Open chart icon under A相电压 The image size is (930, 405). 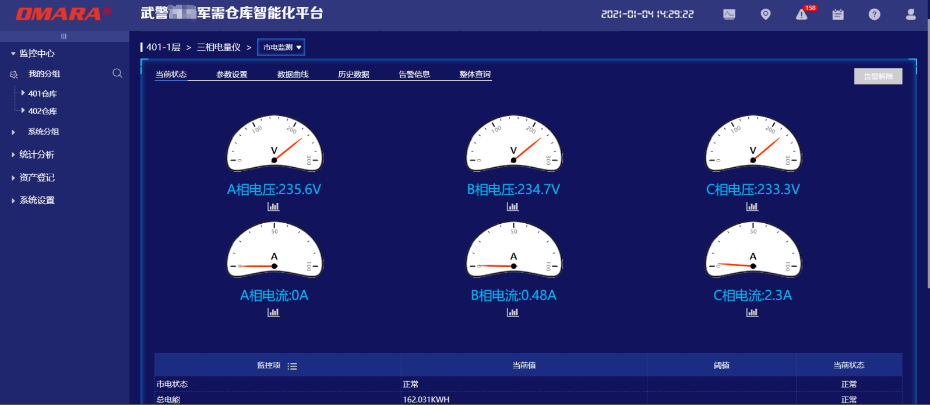[x=273, y=206]
